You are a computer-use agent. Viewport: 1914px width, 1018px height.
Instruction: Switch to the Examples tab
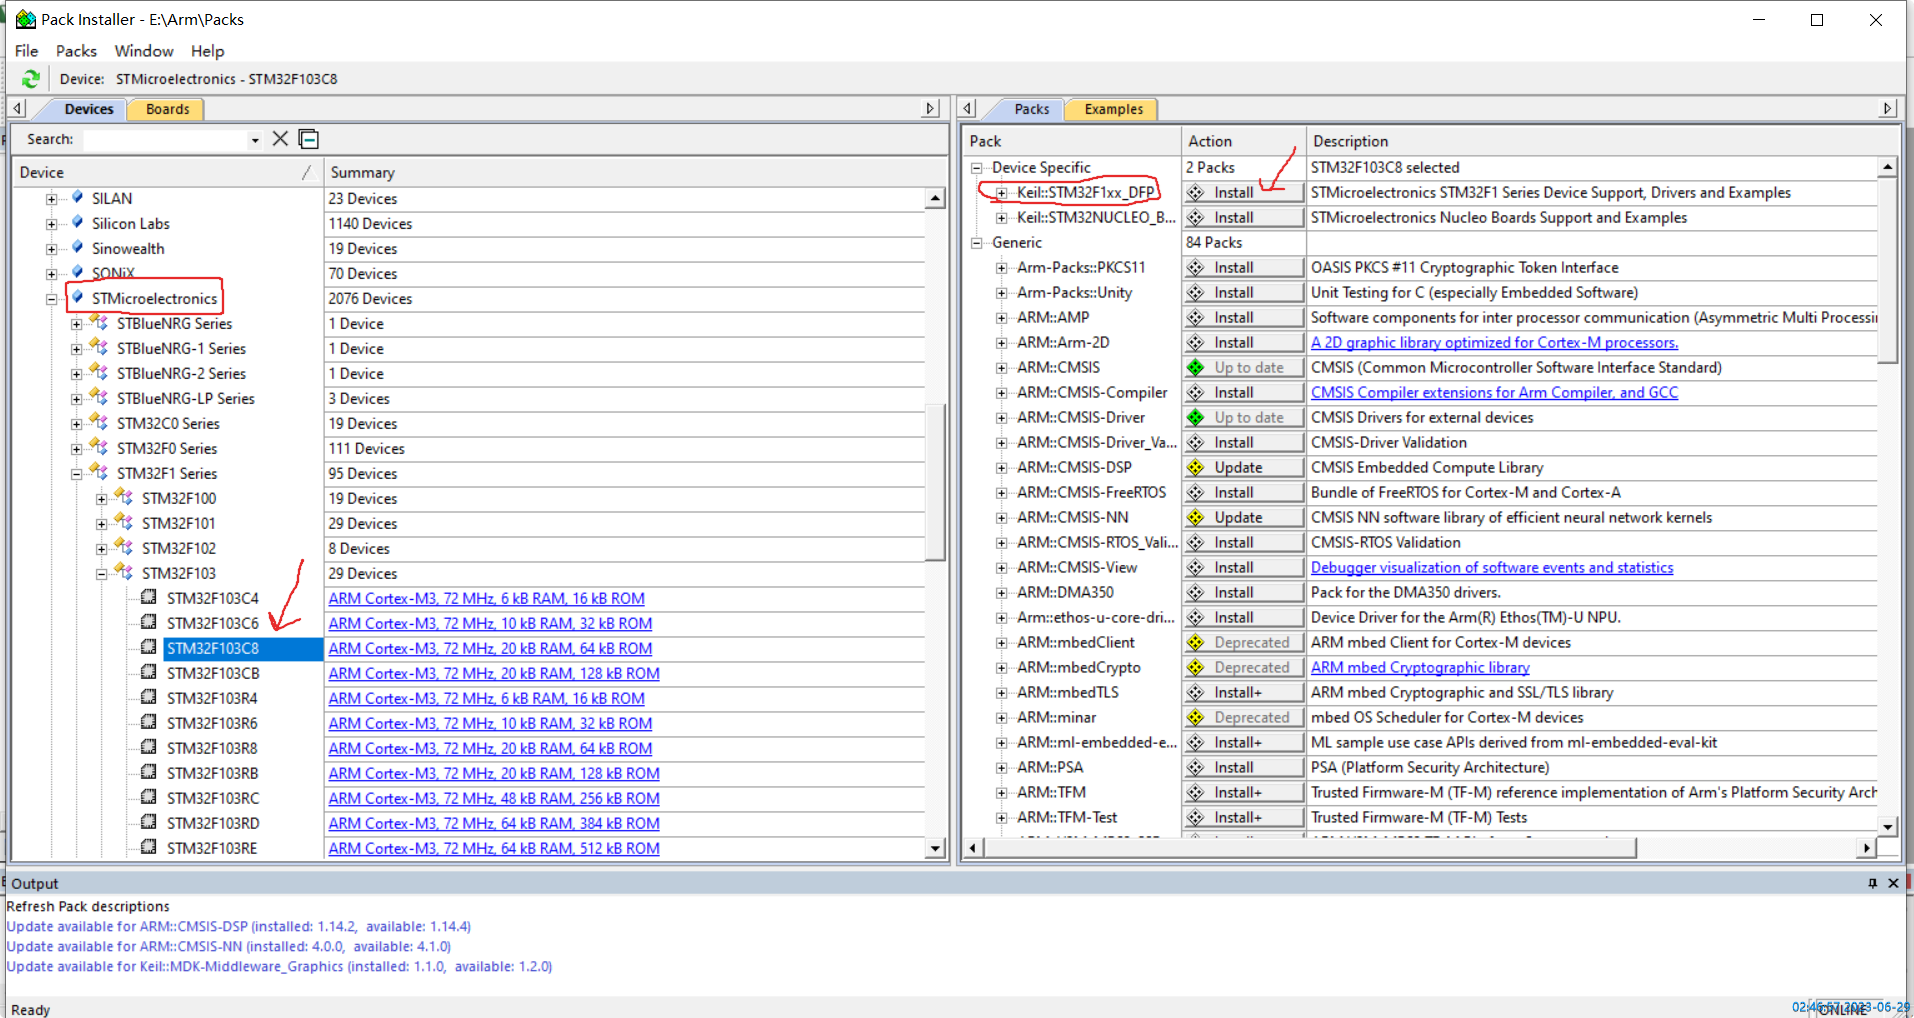tap(1113, 109)
